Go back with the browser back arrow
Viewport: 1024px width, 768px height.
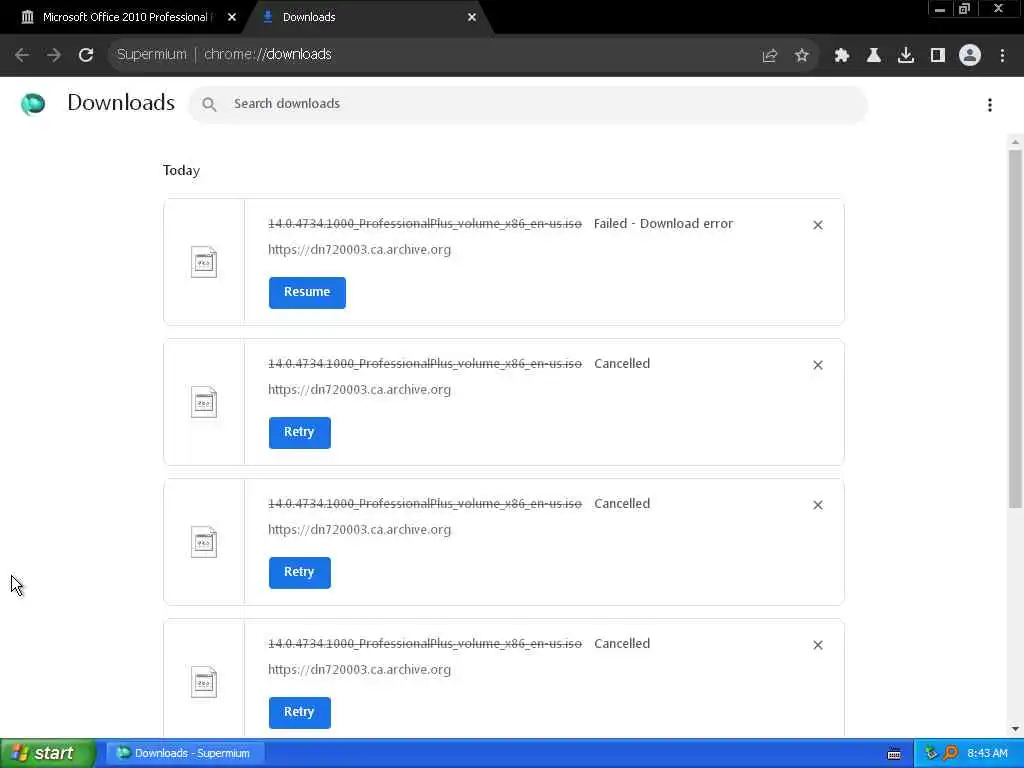pos(22,55)
